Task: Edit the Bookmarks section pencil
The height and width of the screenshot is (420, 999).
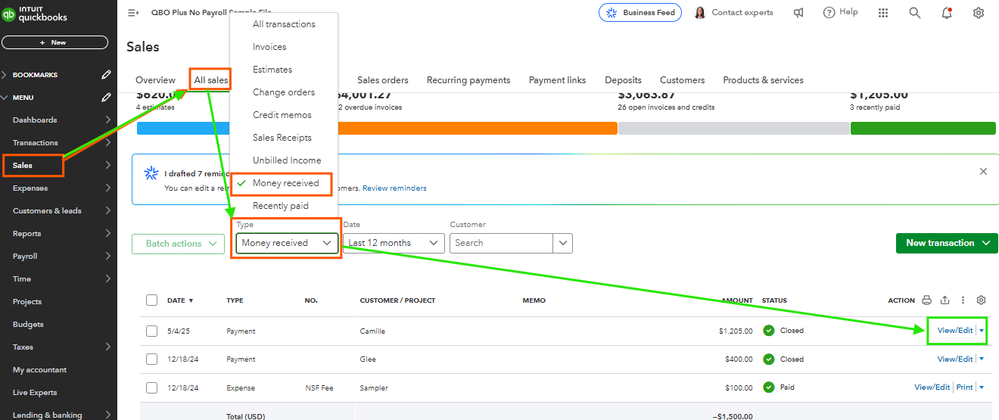Action: pos(106,75)
